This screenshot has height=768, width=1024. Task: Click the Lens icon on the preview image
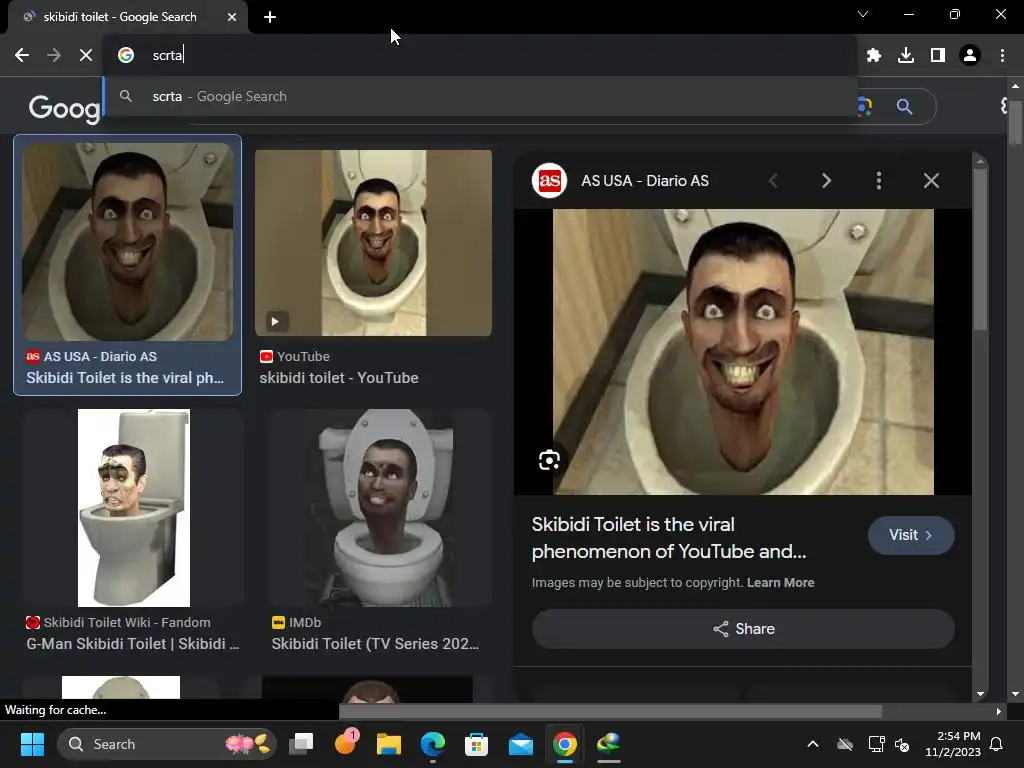pos(549,460)
